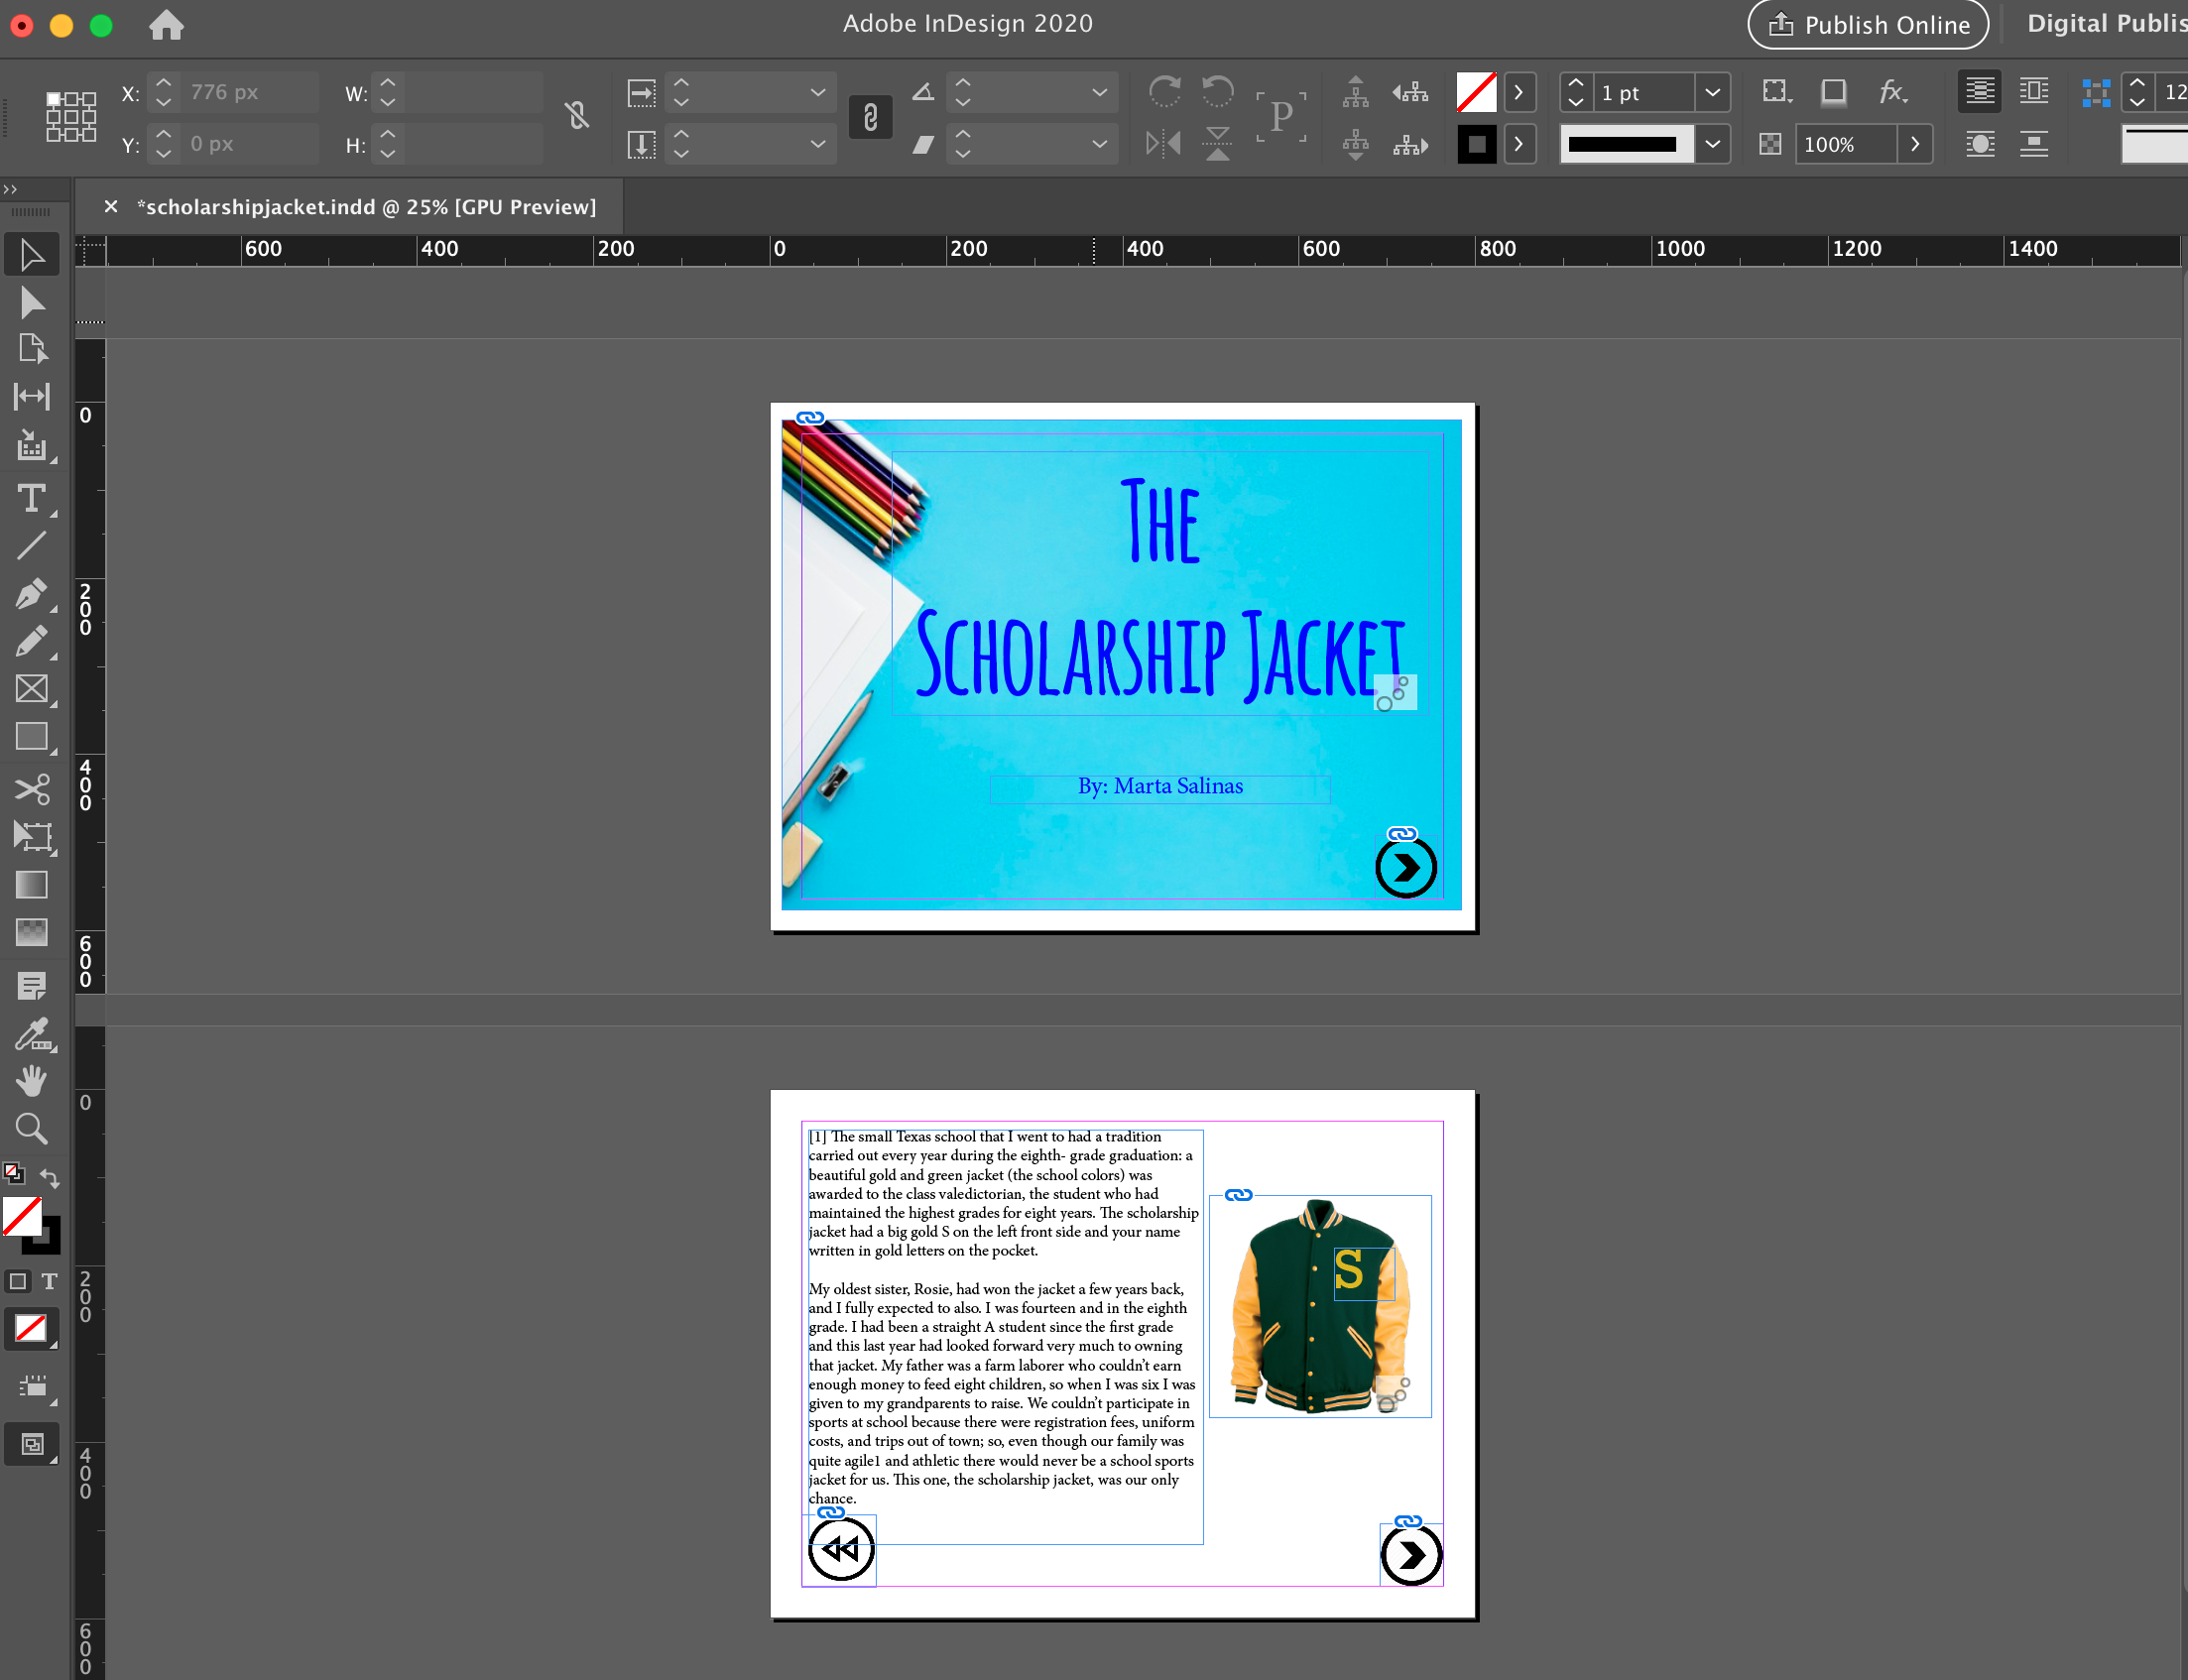The width and height of the screenshot is (2188, 1680).
Task: Open the Digital Publishing workspace switcher
Action: [2105, 24]
